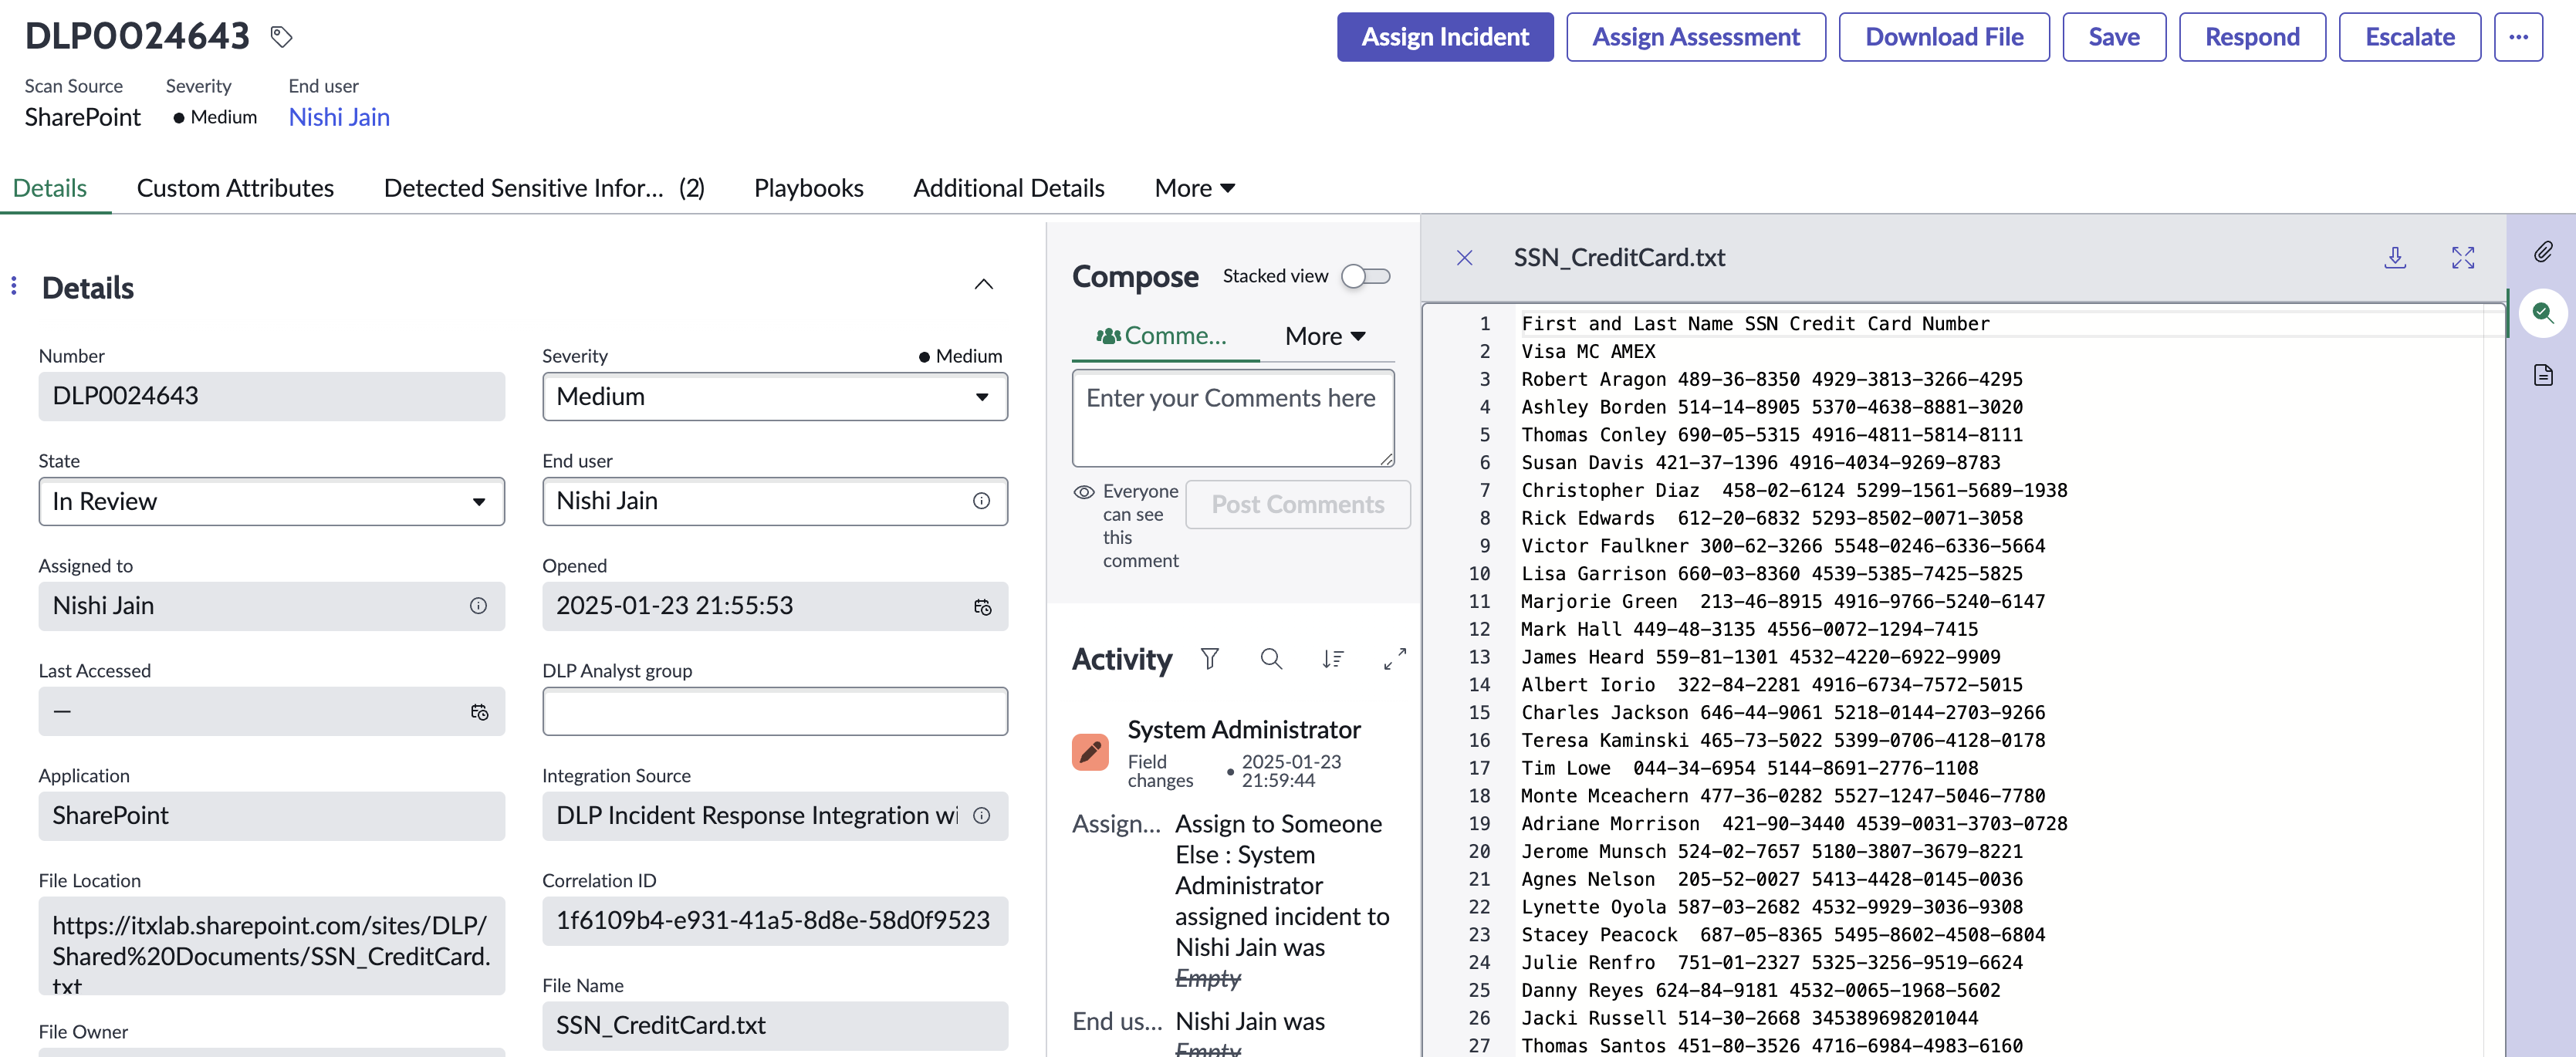Image resolution: width=2576 pixels, height=1057 pixels.
Task: Expand the More menu in Compose
Action: pos(1325,336)
